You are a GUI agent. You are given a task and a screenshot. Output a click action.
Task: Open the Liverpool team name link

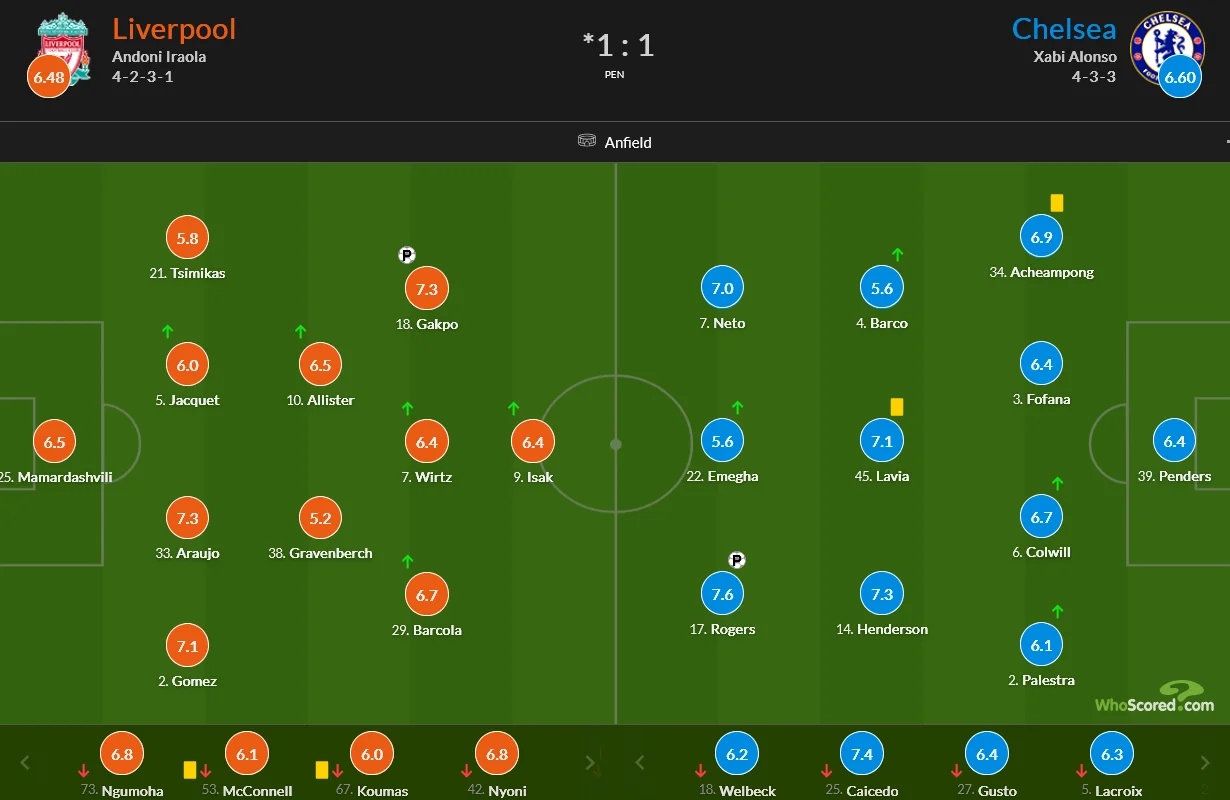174,28
